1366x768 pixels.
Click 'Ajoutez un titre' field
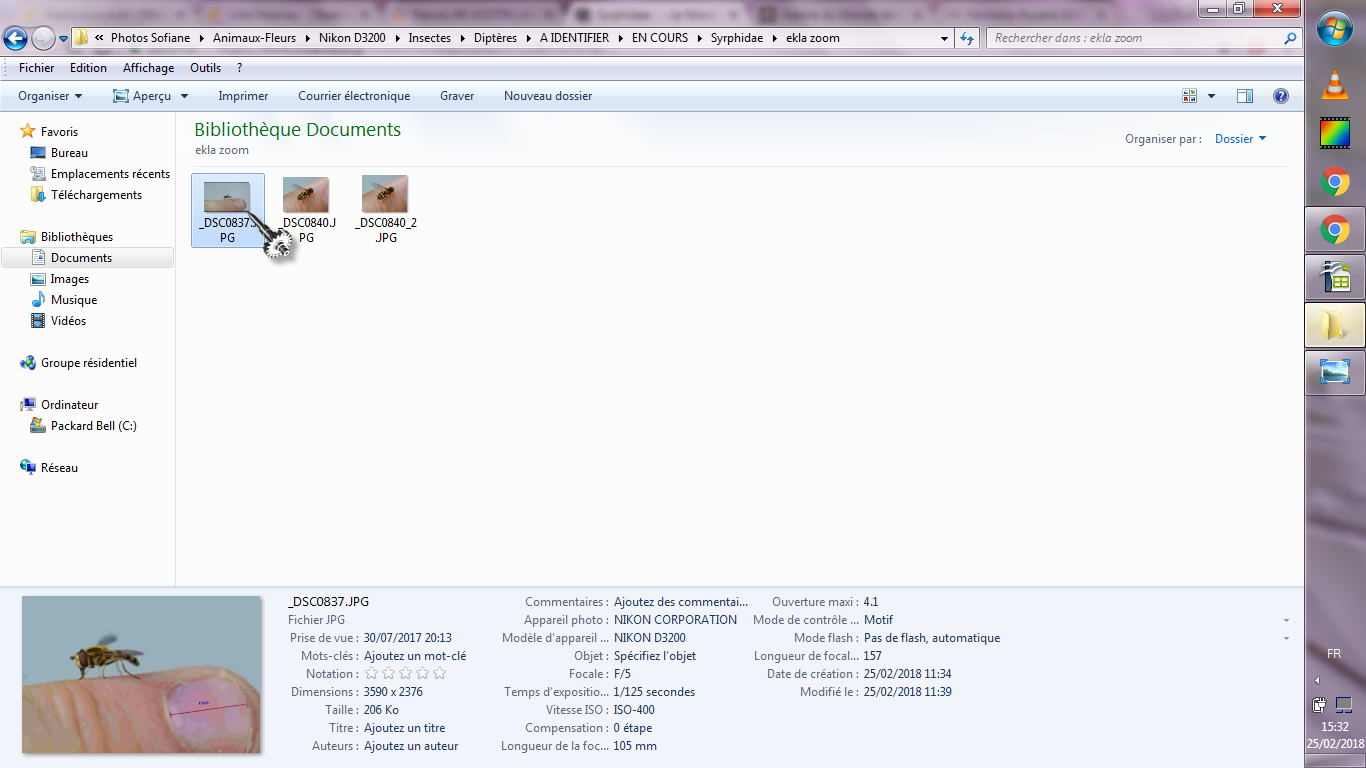(x=405, y=728)
